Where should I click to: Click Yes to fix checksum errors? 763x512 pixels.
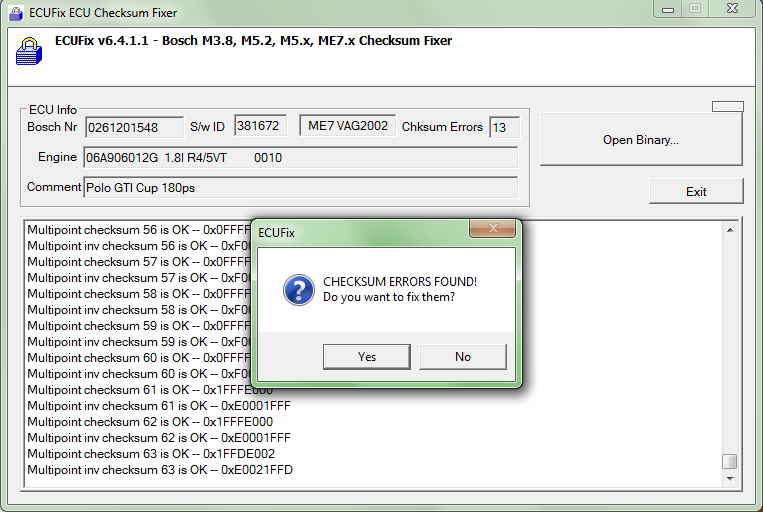pyautogui.click(x=366, y=357)
